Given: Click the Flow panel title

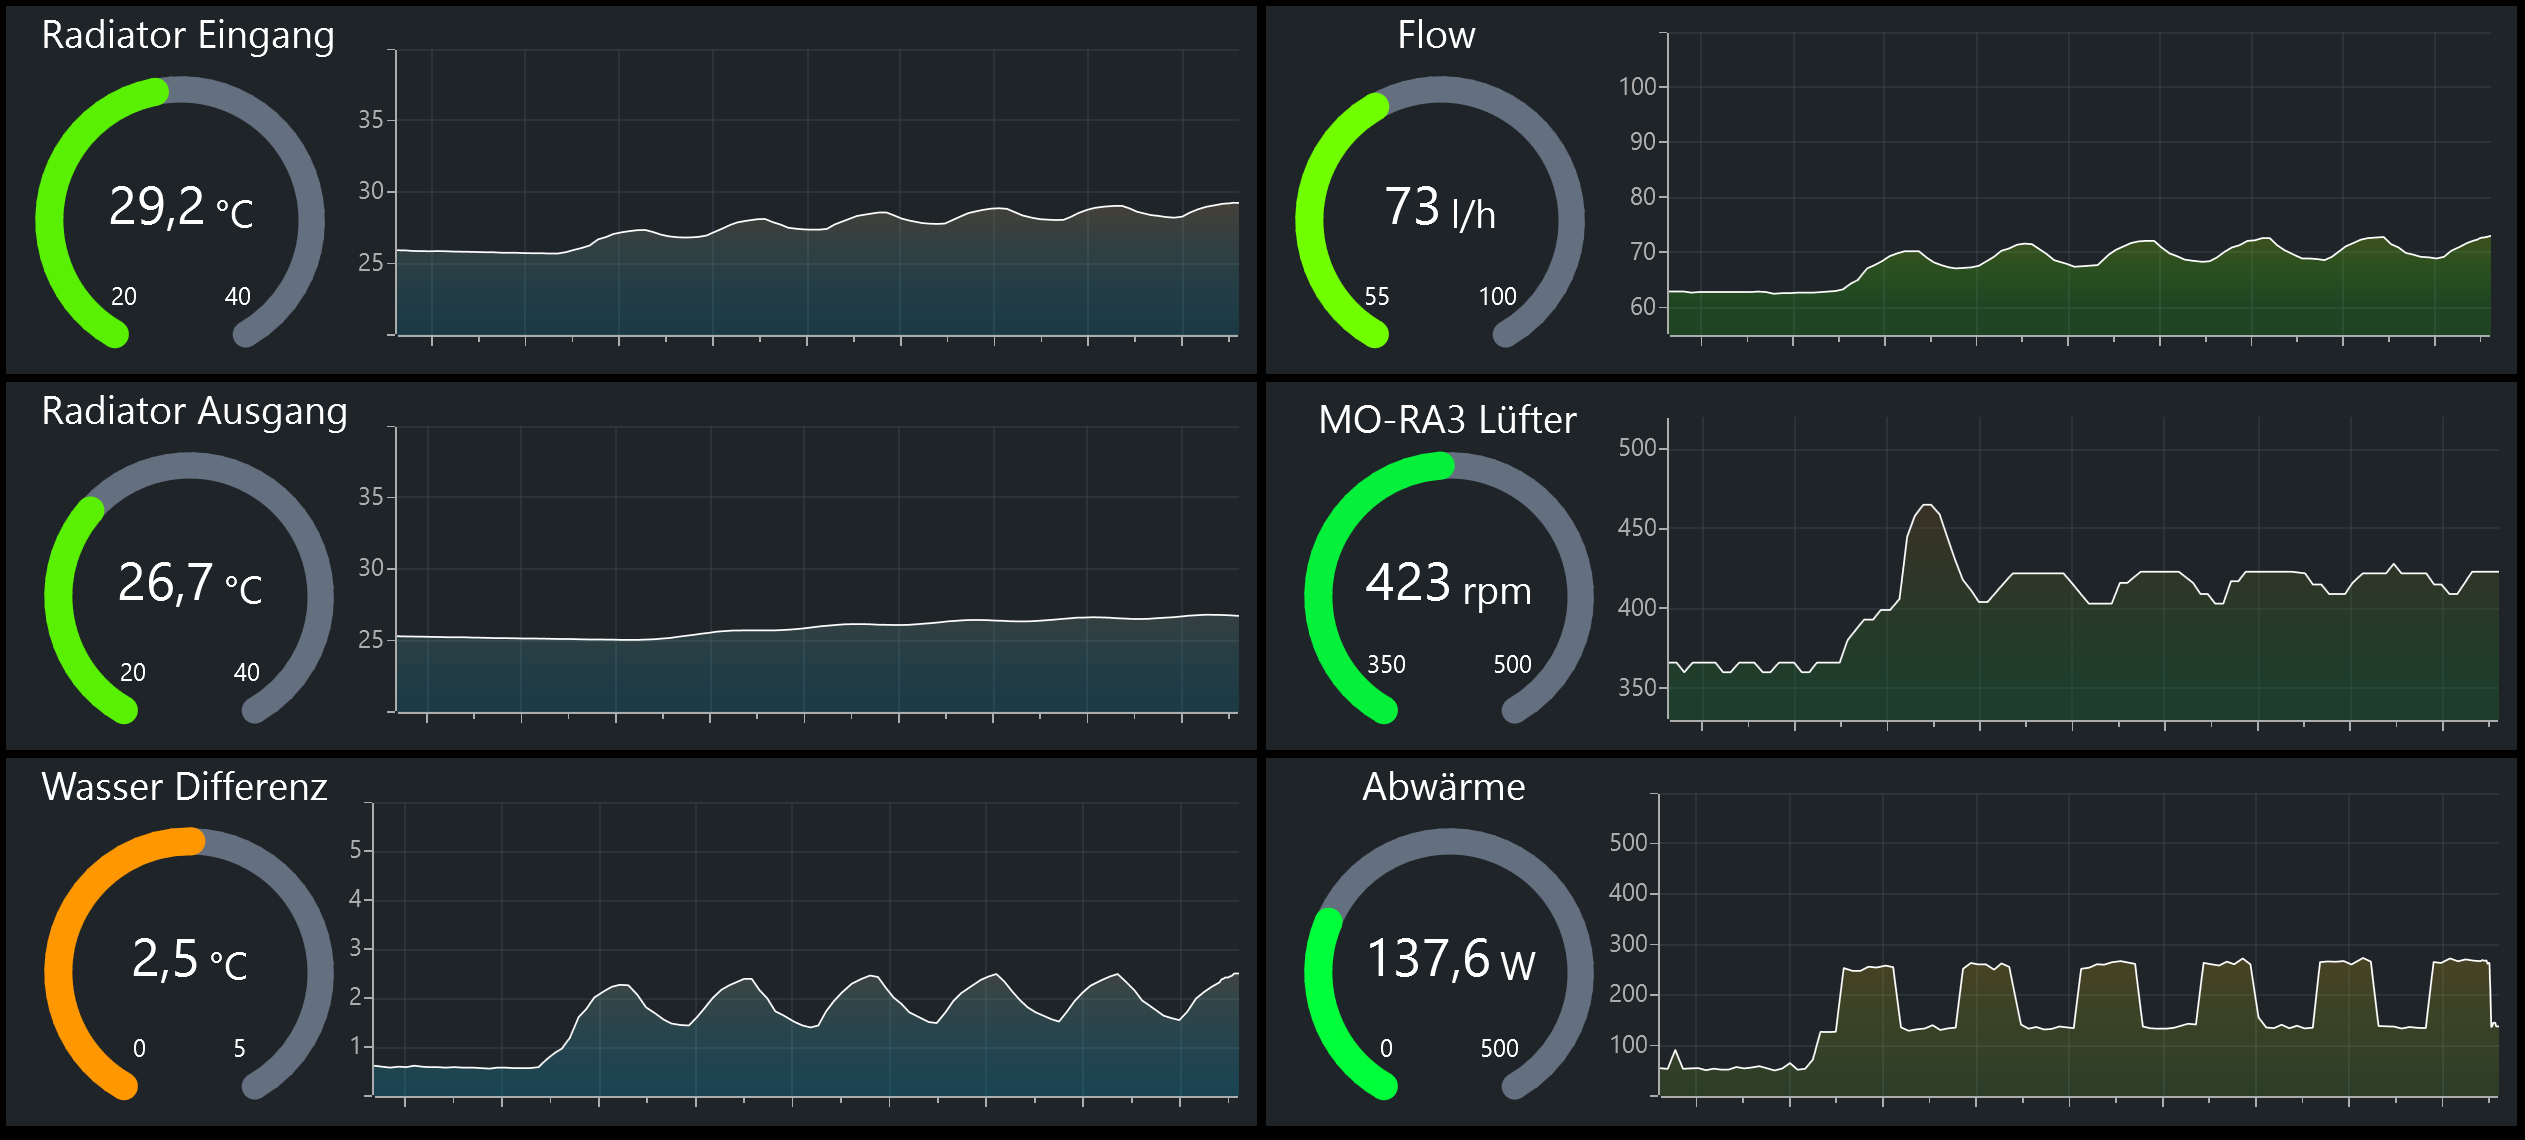Looking at the screenshot, I should [x=1436, y=35].
